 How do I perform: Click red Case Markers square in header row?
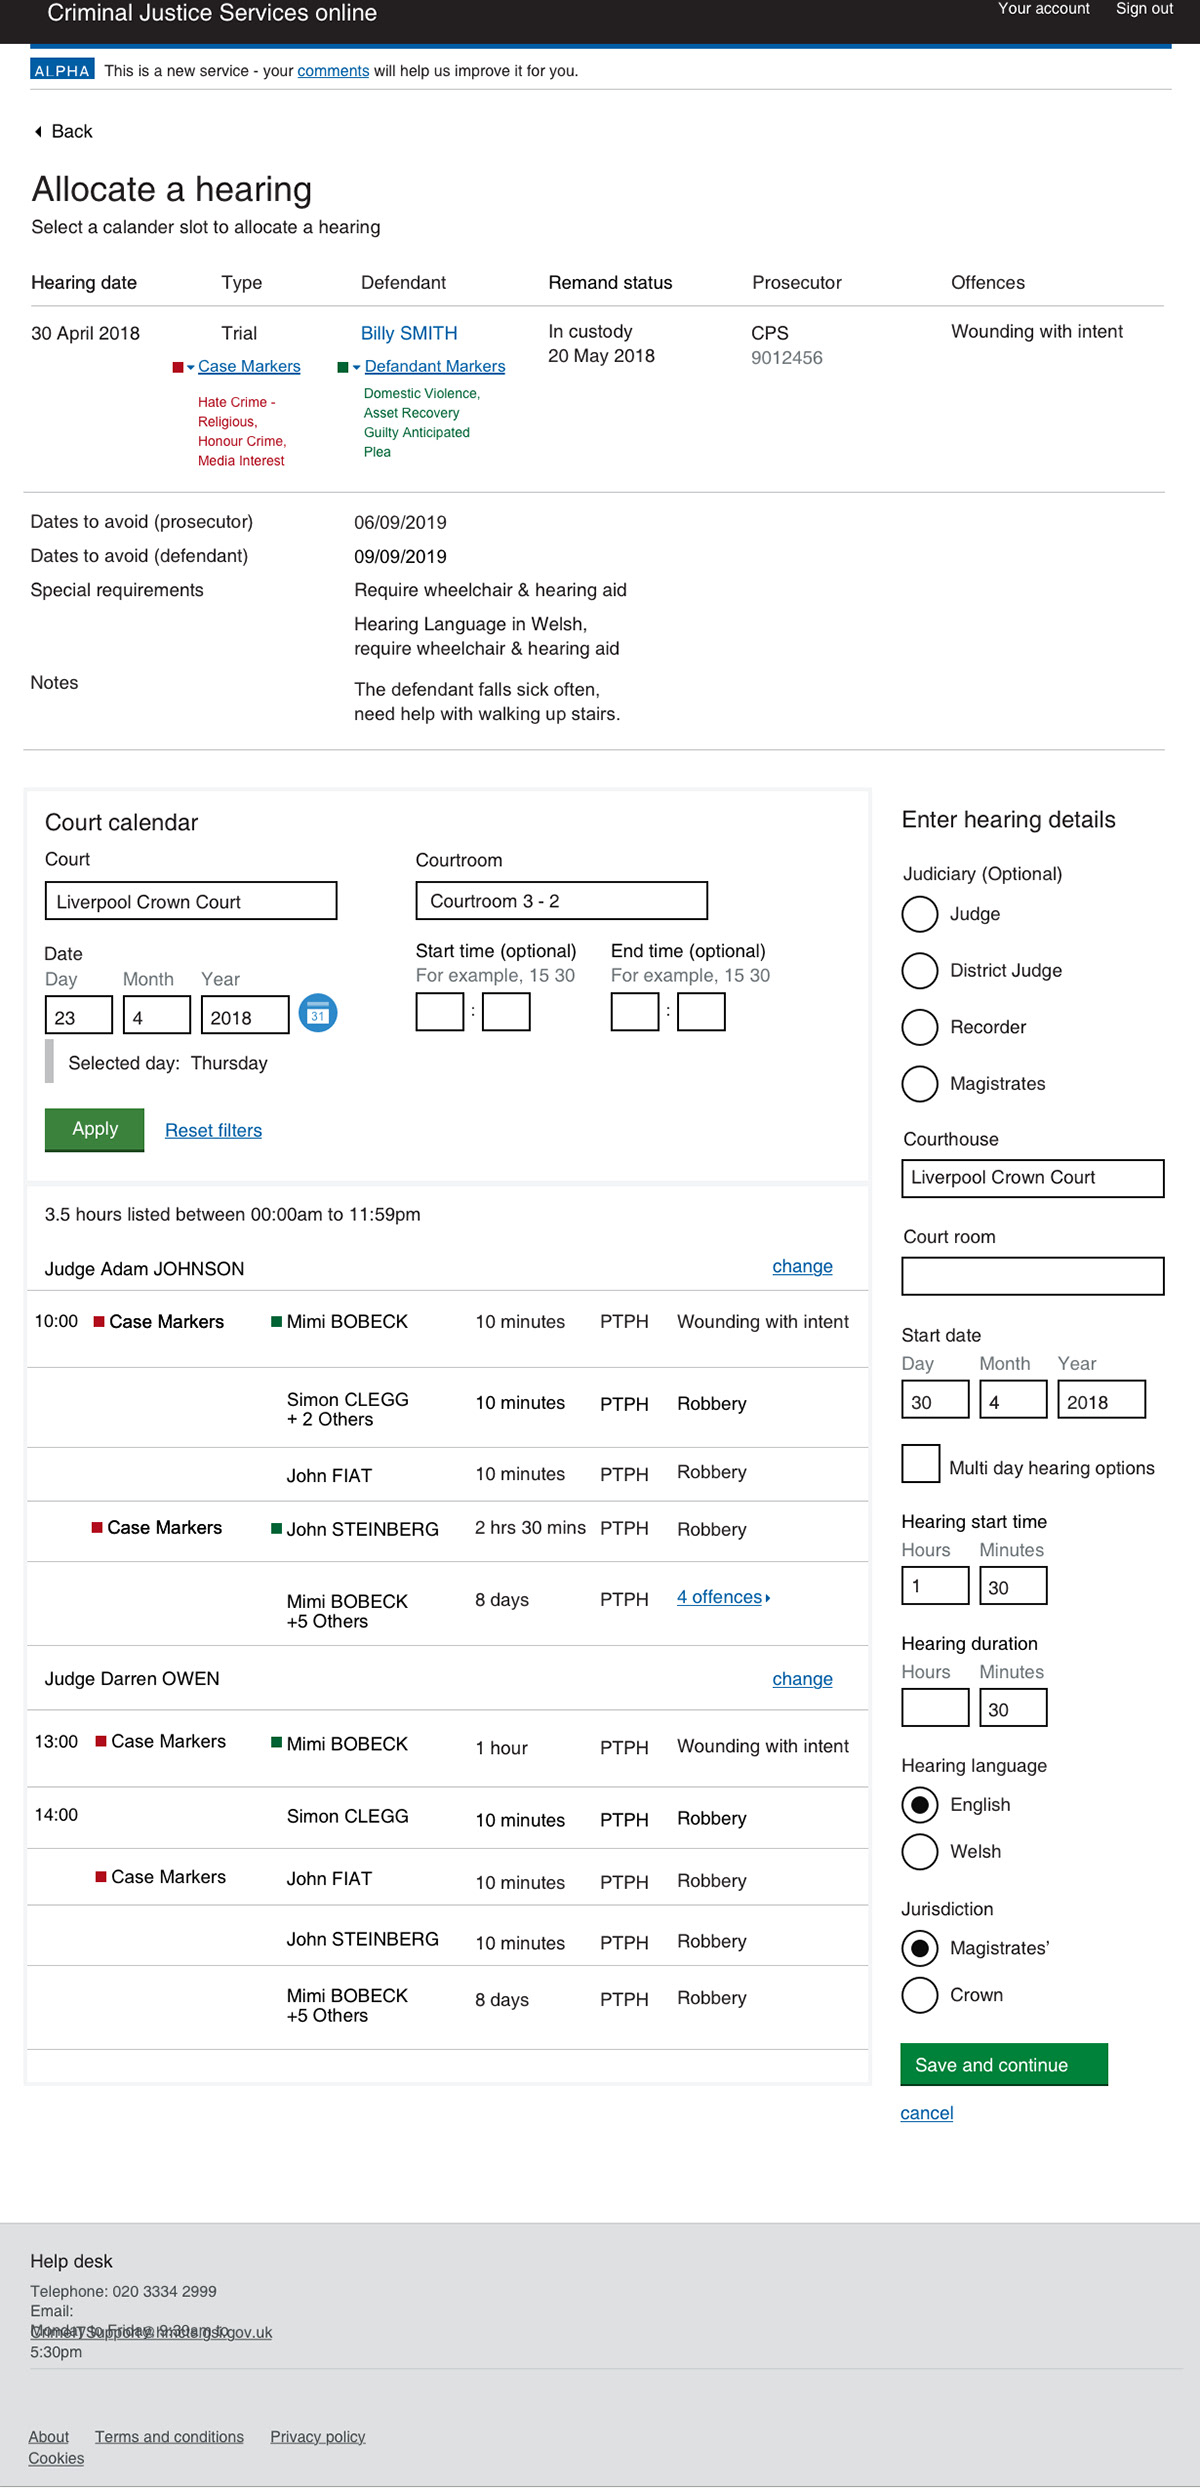click(178, 367)
